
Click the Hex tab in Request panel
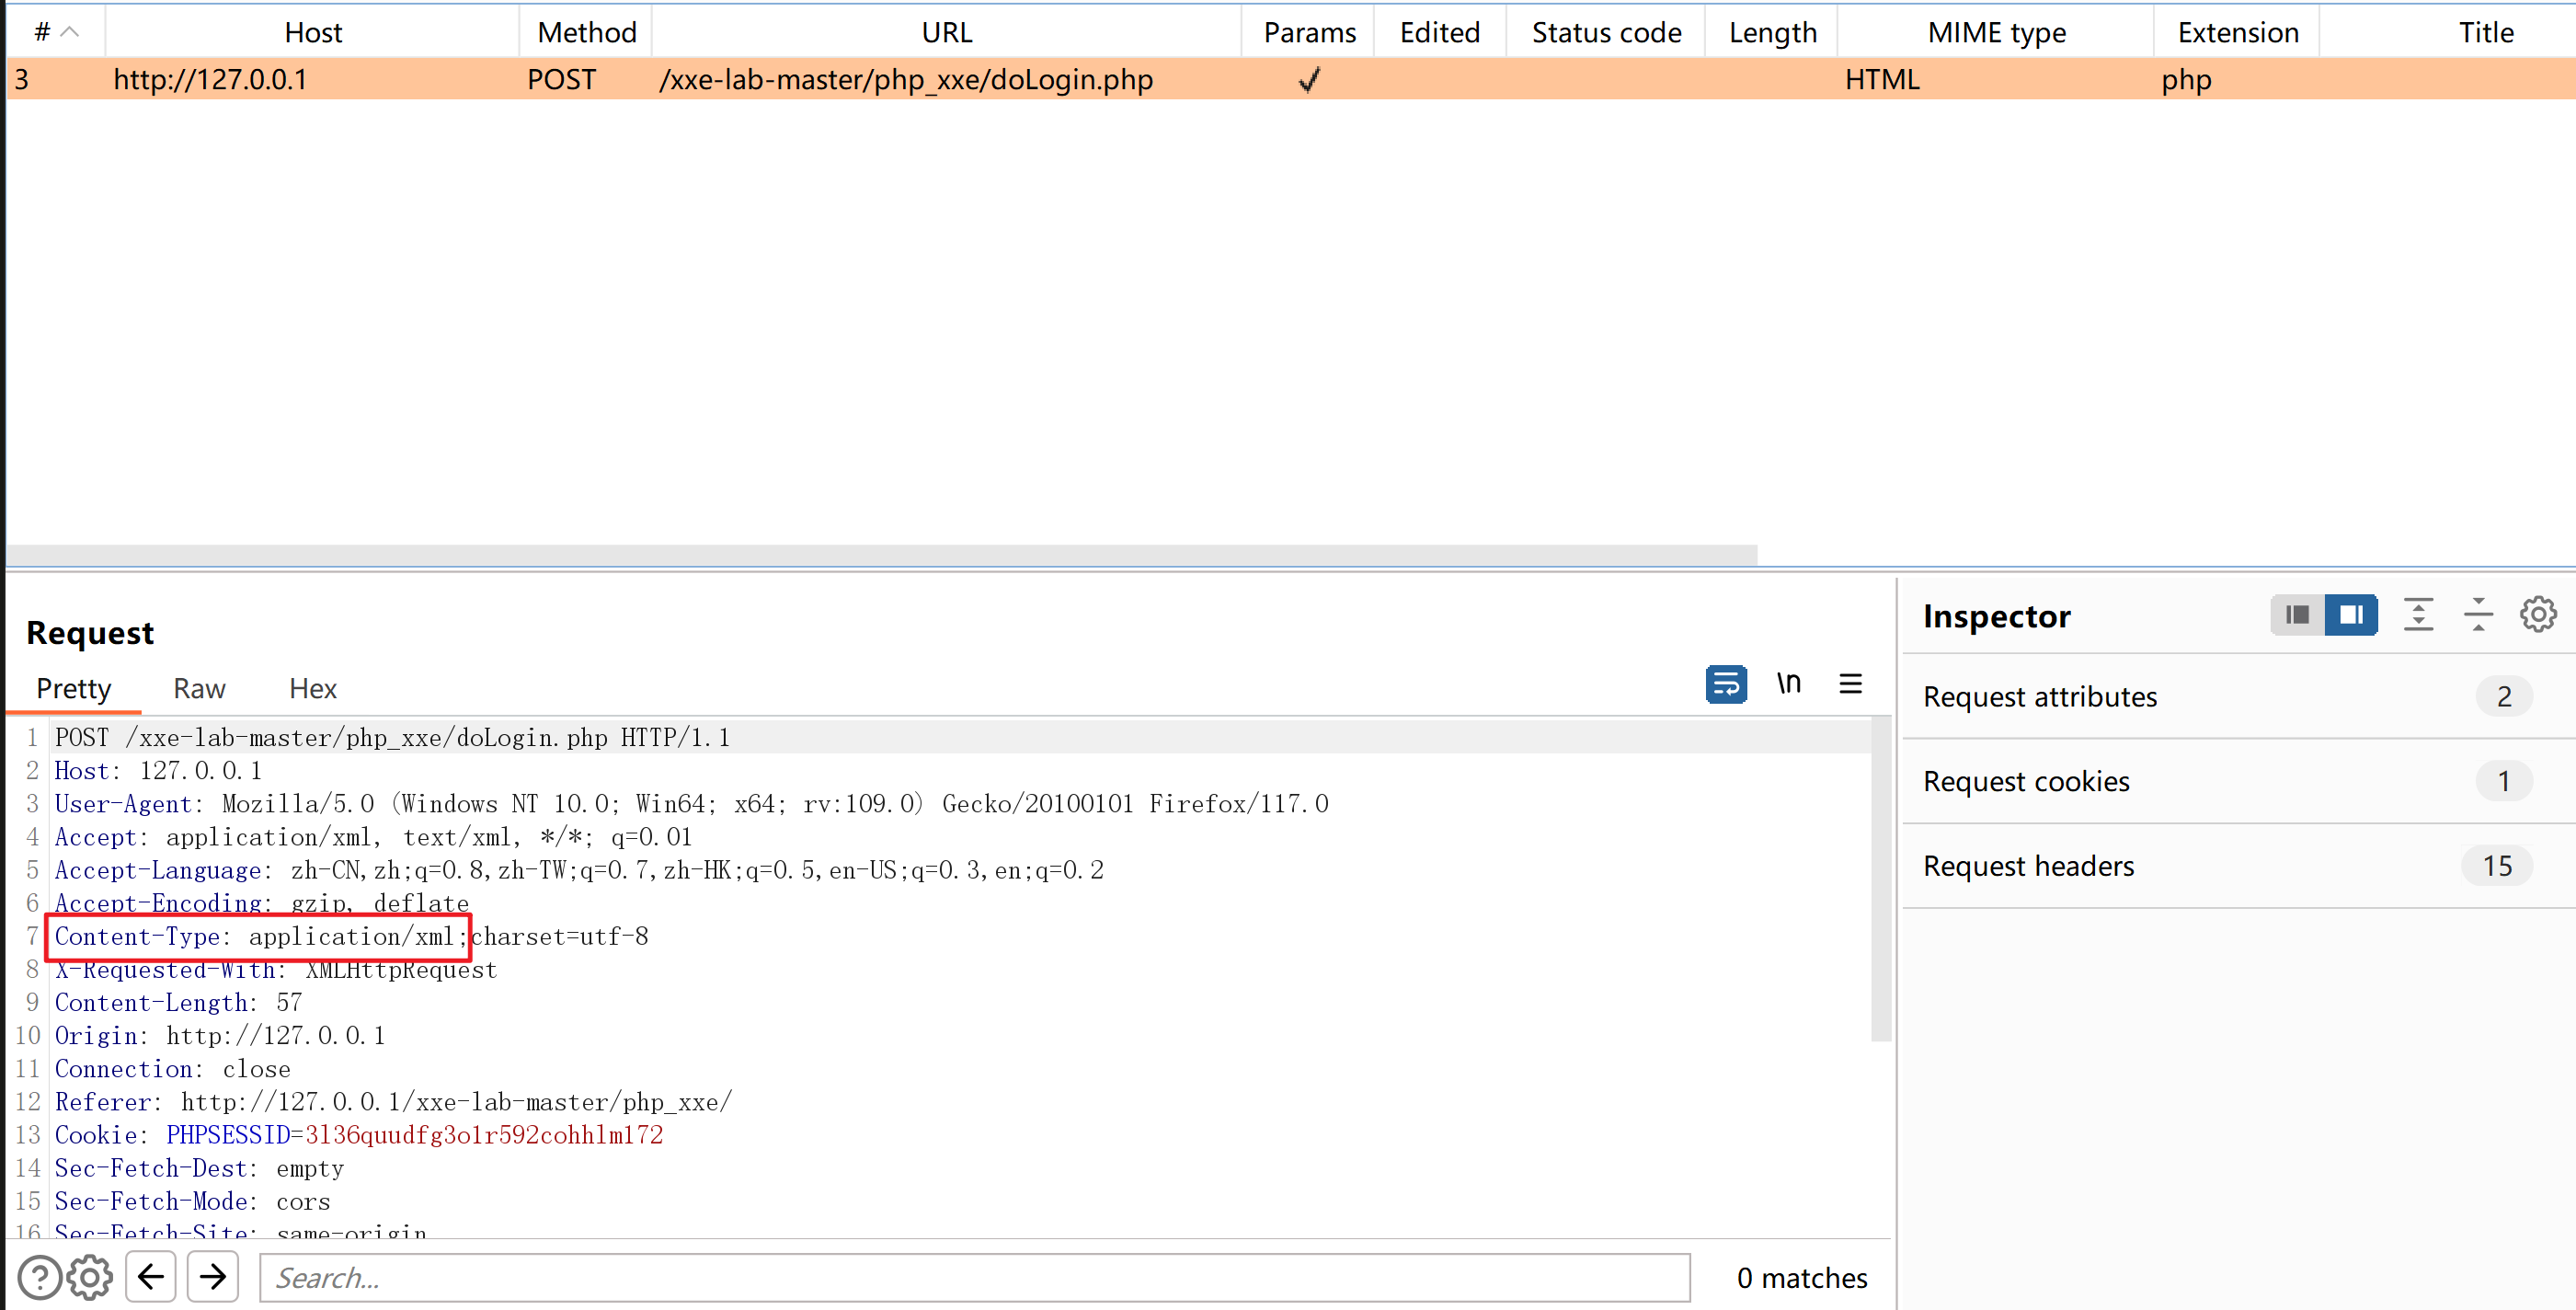312,687
